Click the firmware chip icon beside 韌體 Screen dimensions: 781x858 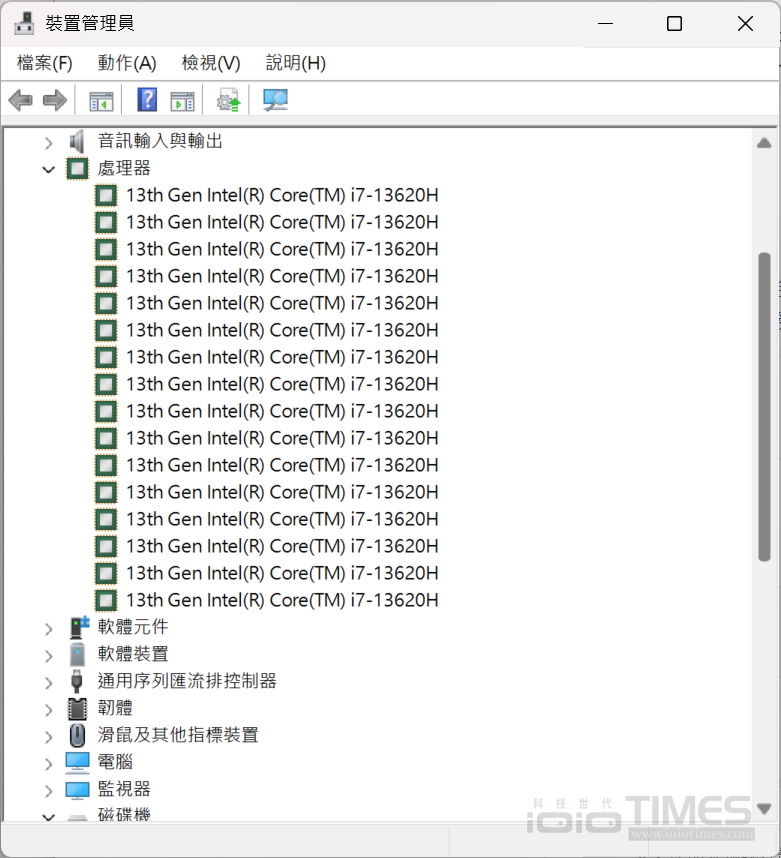click(x=77, y=709)
